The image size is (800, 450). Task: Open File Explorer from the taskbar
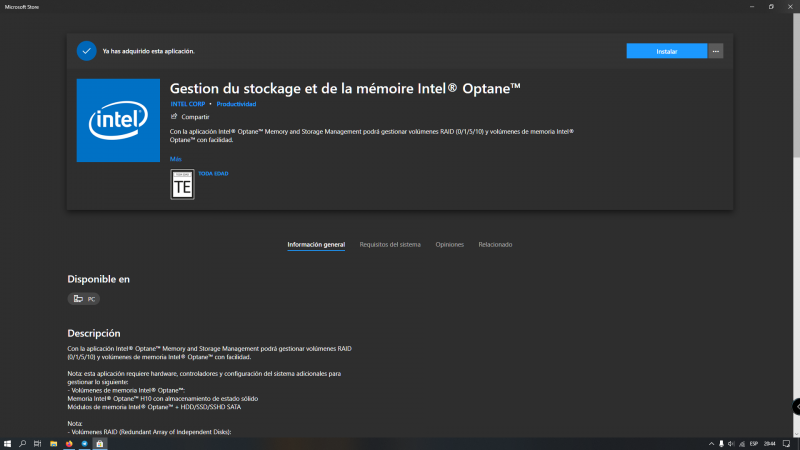click(x=54, y=443)
